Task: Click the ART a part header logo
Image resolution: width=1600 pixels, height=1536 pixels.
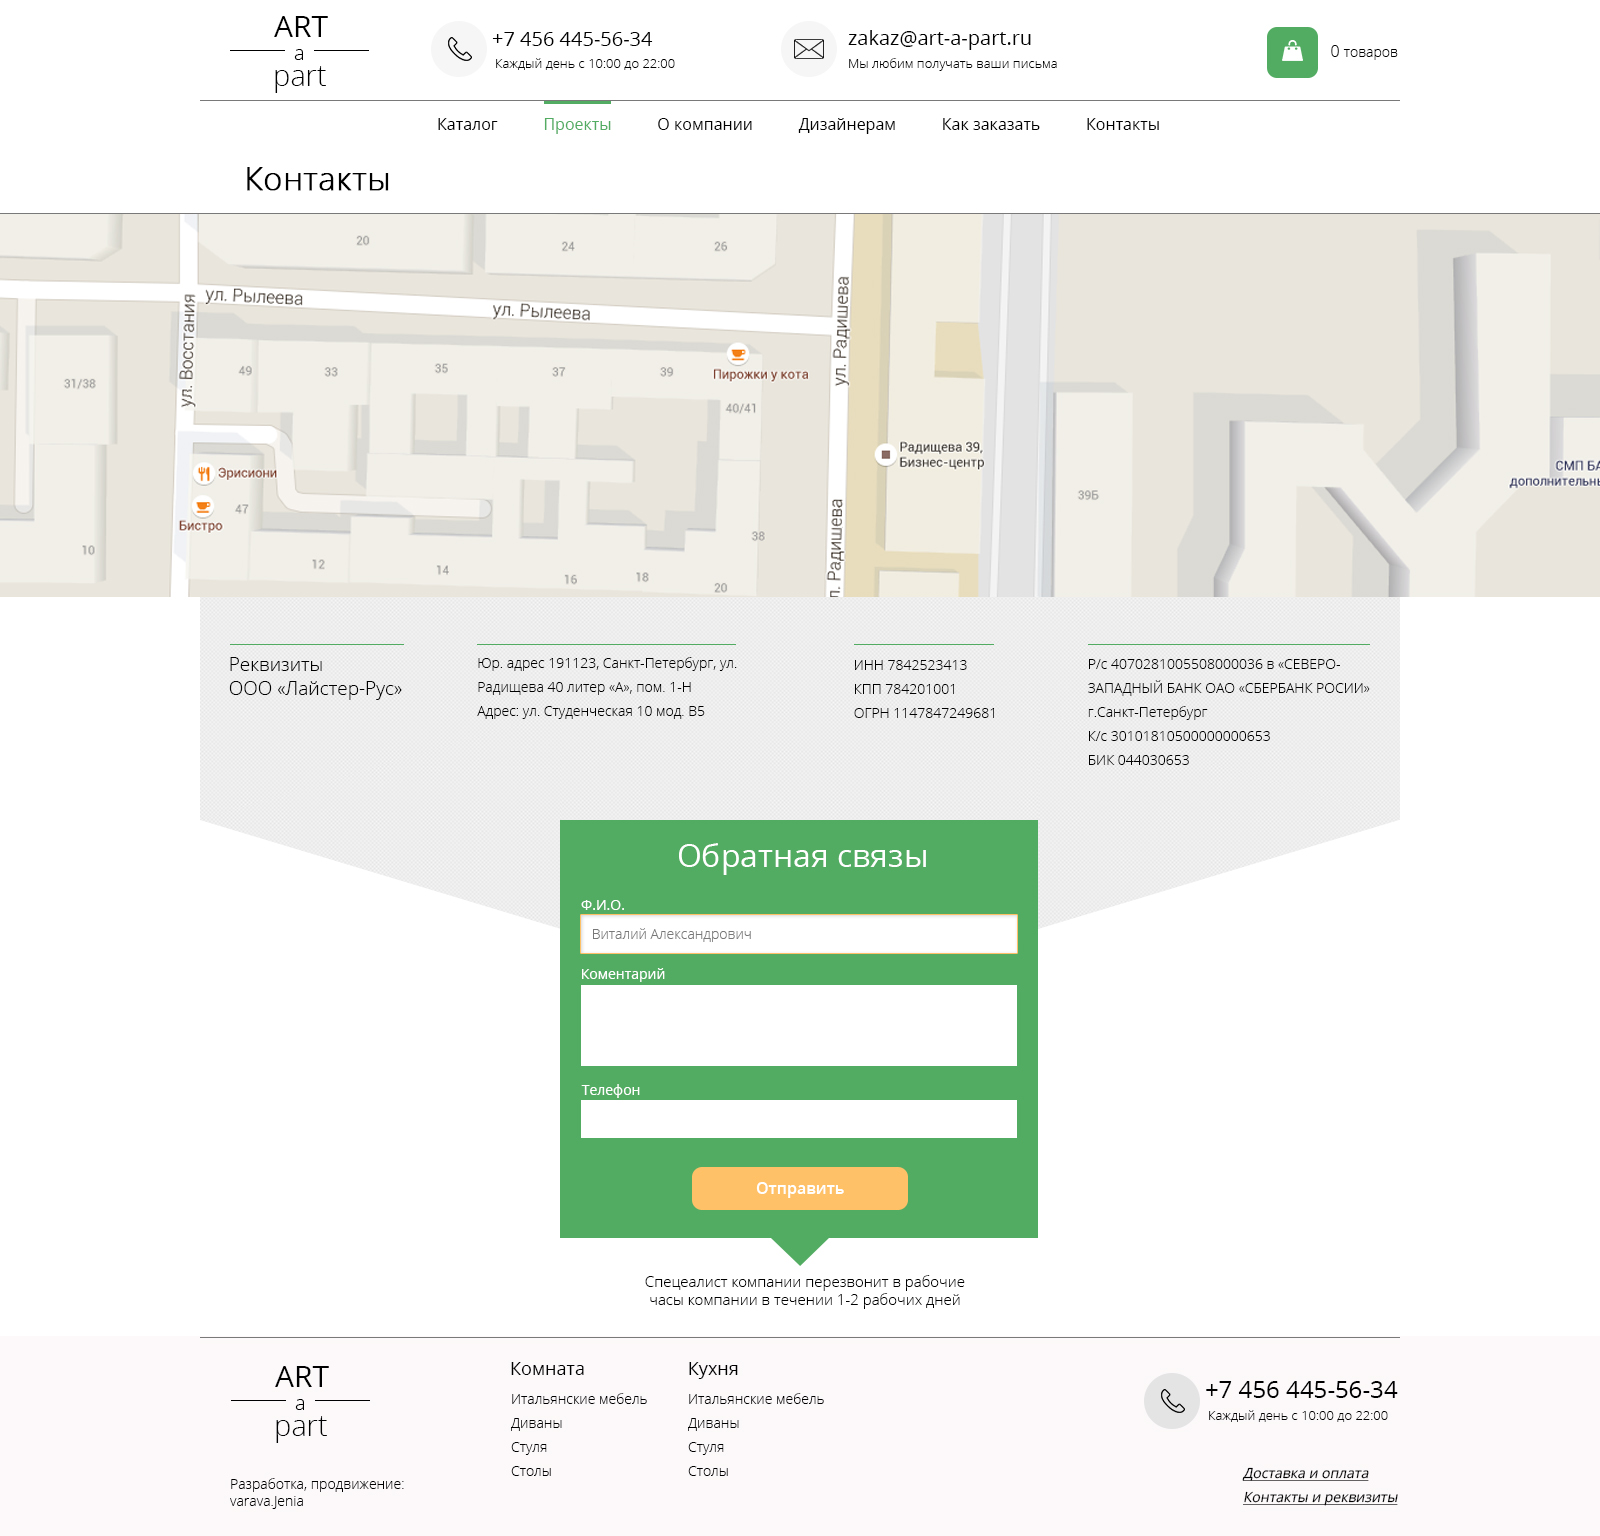Action: pyautogui.click(x=300, y=52)
